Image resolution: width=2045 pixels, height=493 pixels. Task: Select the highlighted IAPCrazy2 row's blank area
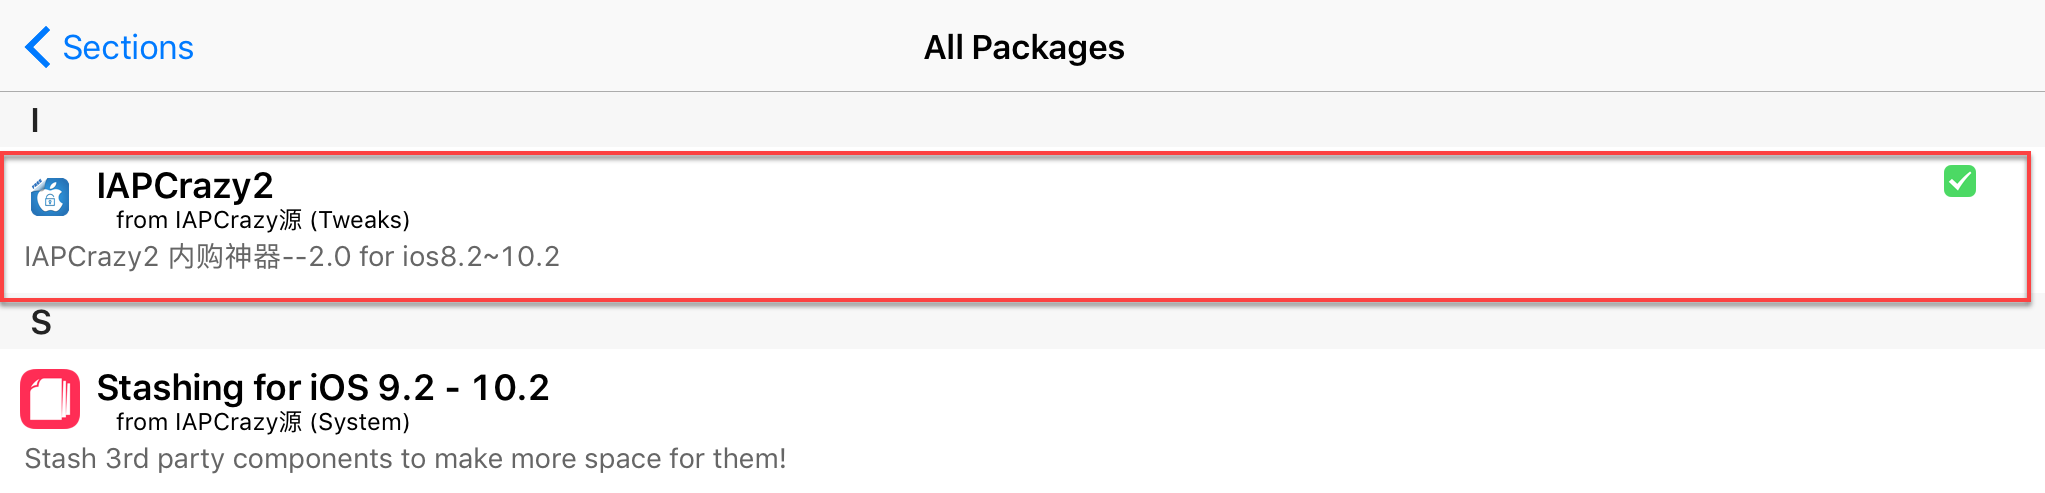[1200, 225]
